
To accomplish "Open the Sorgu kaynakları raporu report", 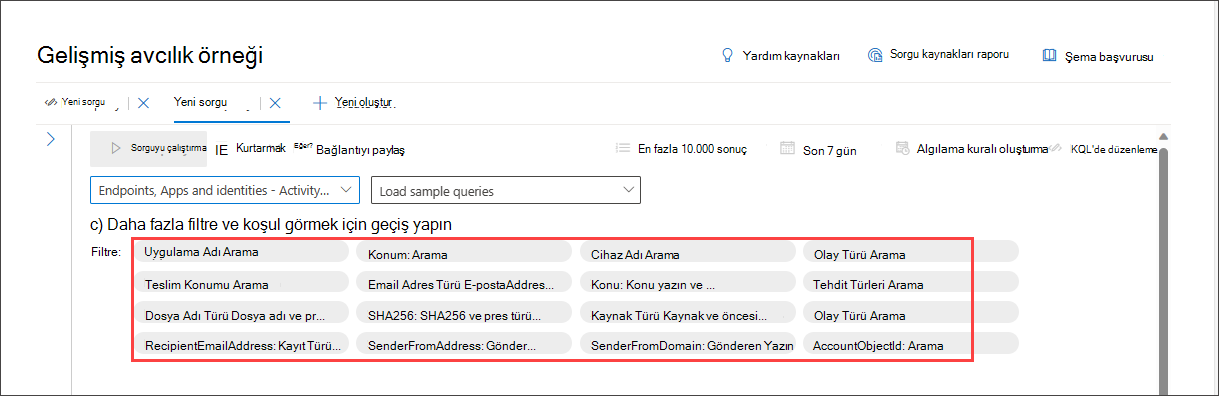I will click(938, 55).
